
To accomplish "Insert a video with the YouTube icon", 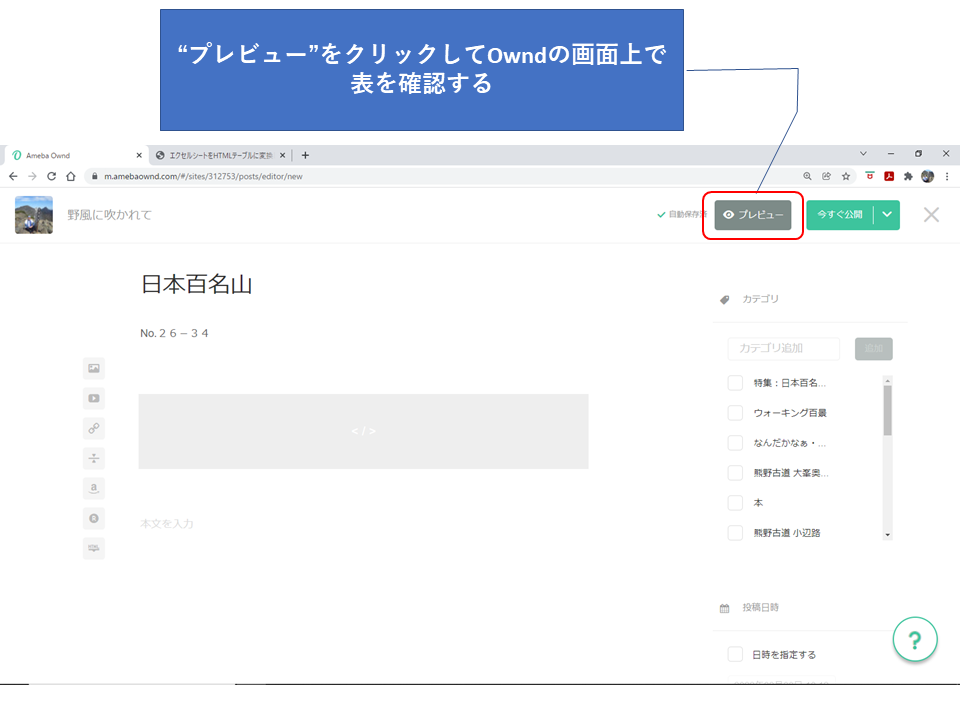I will 94,398.
